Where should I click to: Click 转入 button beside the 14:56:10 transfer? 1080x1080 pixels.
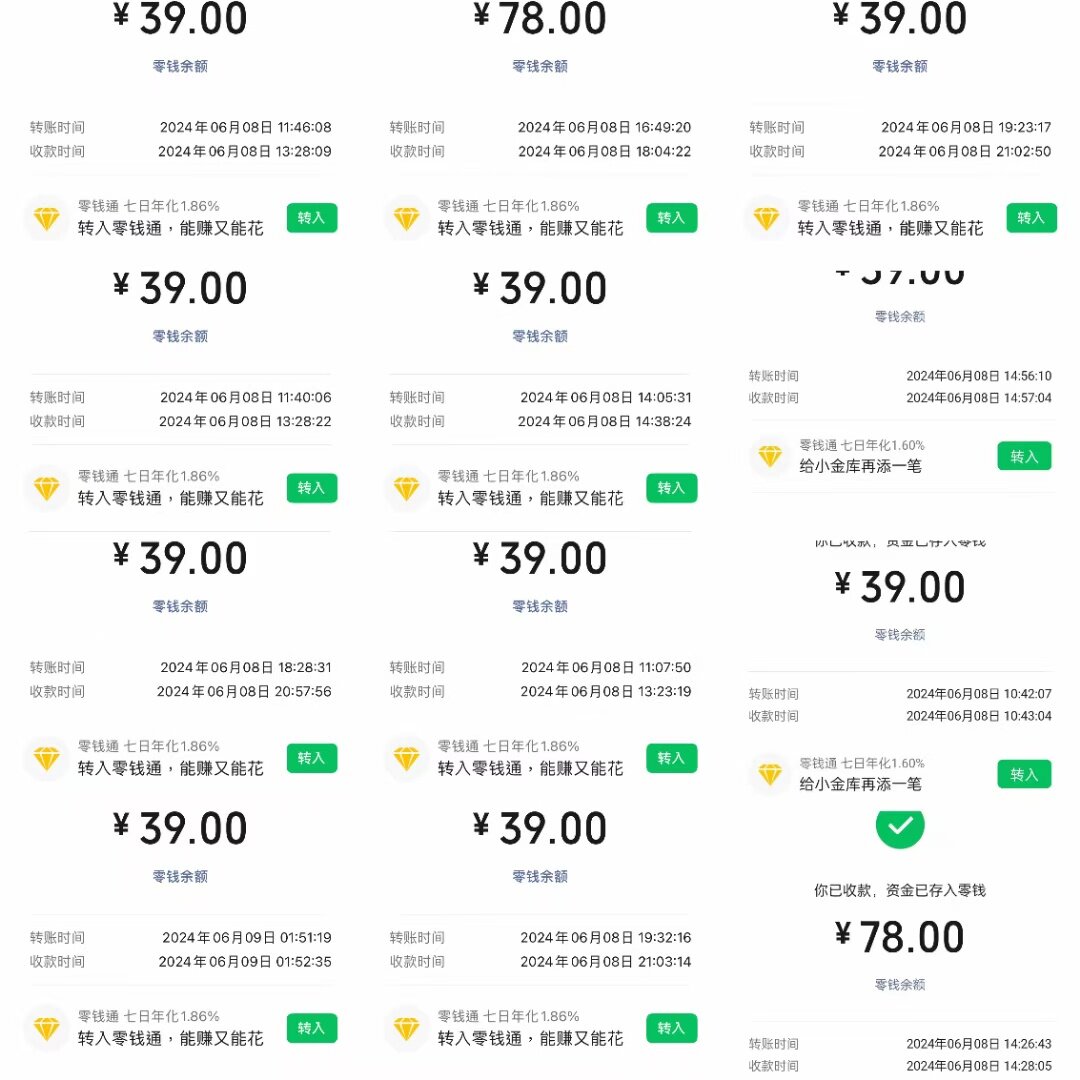point(1024,456)
